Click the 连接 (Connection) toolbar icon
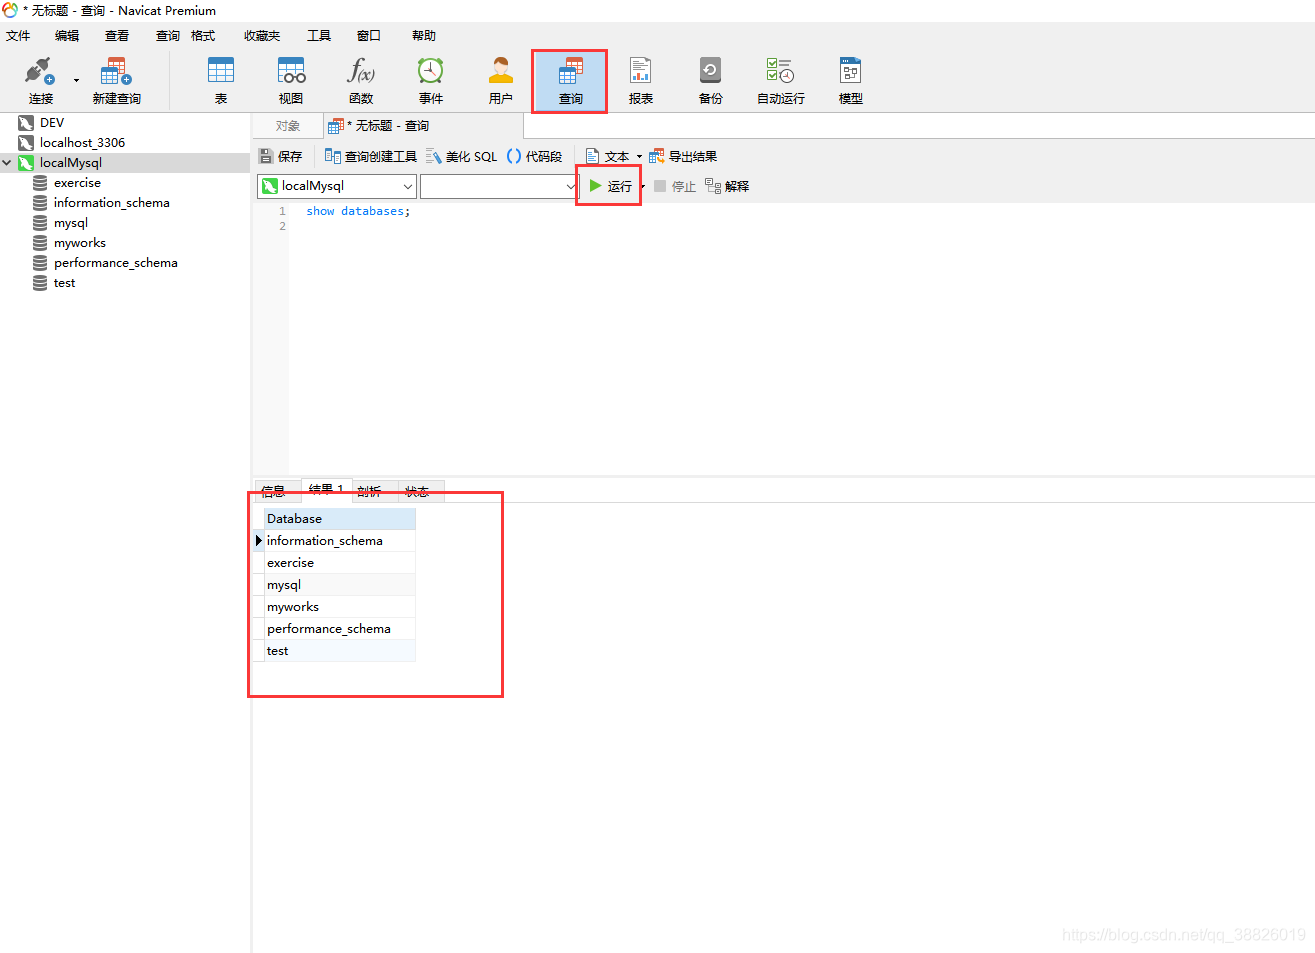Screen dimensions: 1315x953 40,80
